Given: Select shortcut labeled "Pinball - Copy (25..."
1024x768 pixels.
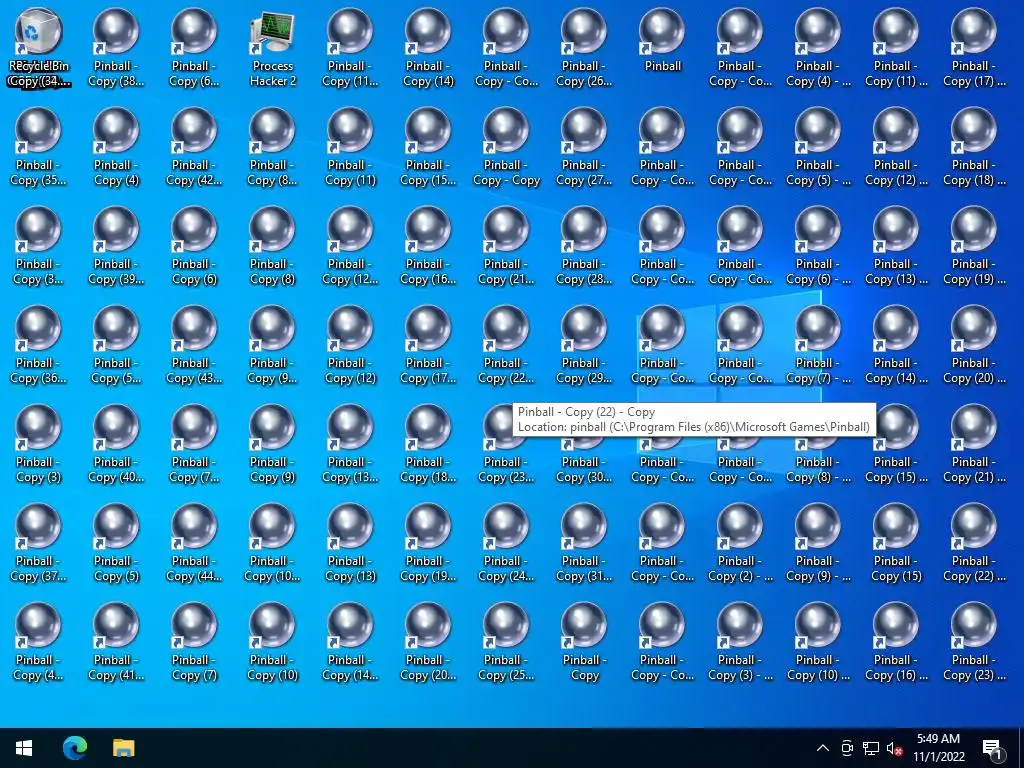Looking at the screenshot, I should [x=506, y=643].
